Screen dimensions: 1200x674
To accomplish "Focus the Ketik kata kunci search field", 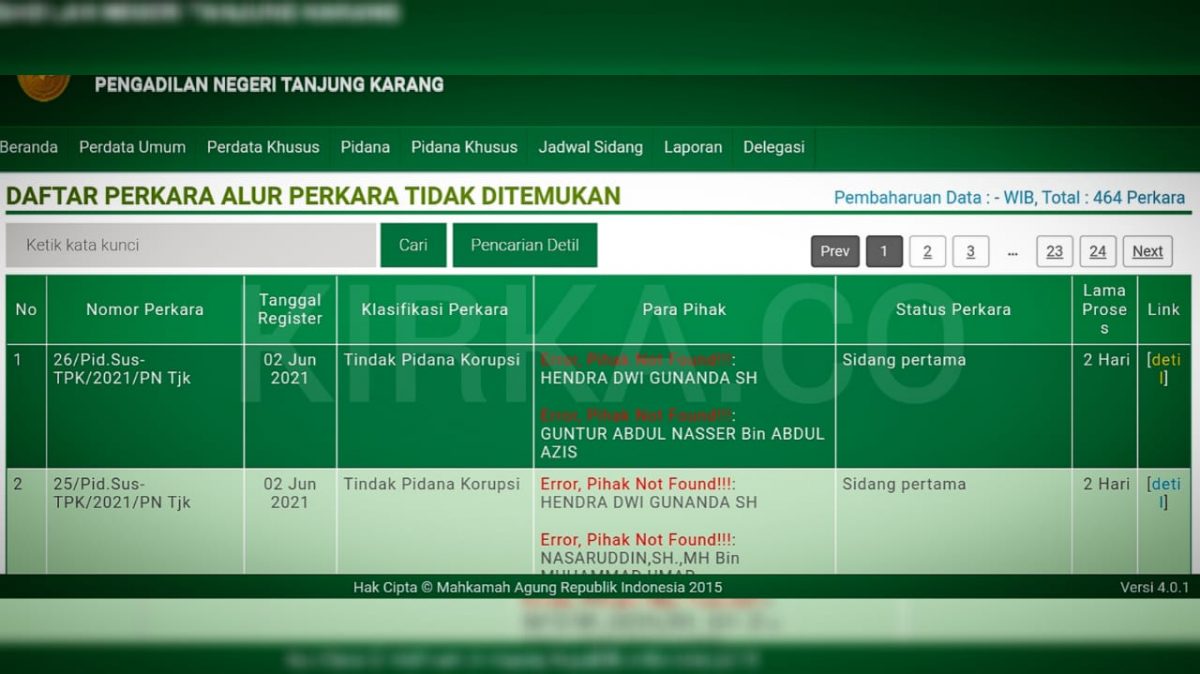I will pyautogui.click(x=190, y=245).
